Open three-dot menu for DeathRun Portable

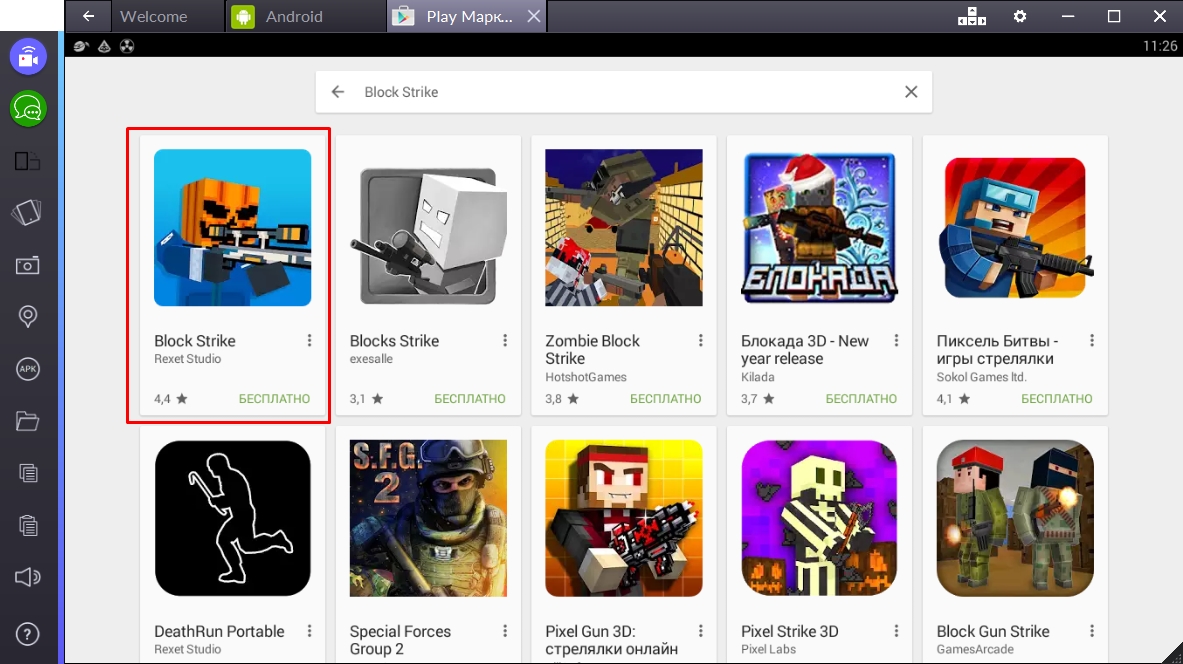(x=309, y=631)
